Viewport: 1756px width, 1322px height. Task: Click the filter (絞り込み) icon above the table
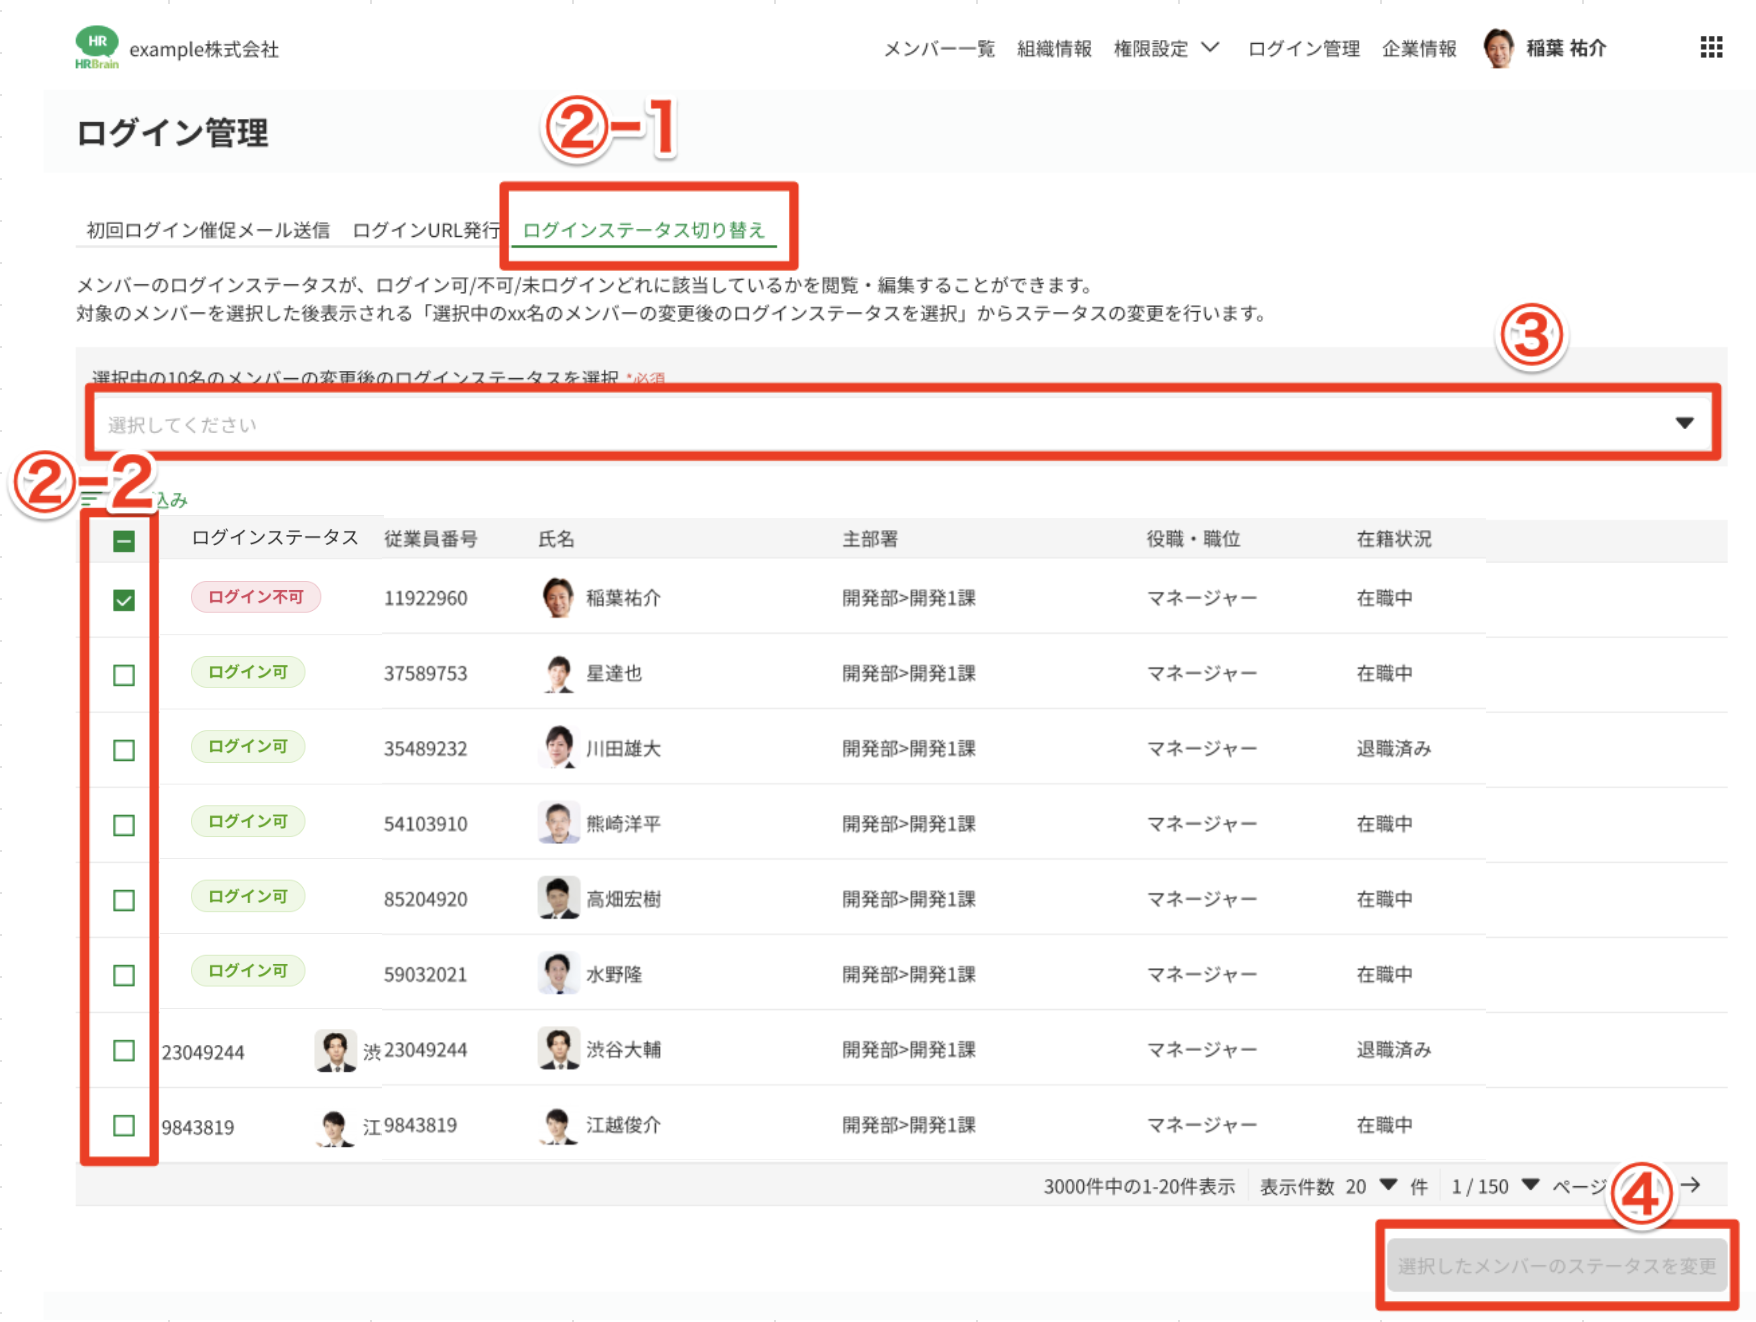coord(88,498)
